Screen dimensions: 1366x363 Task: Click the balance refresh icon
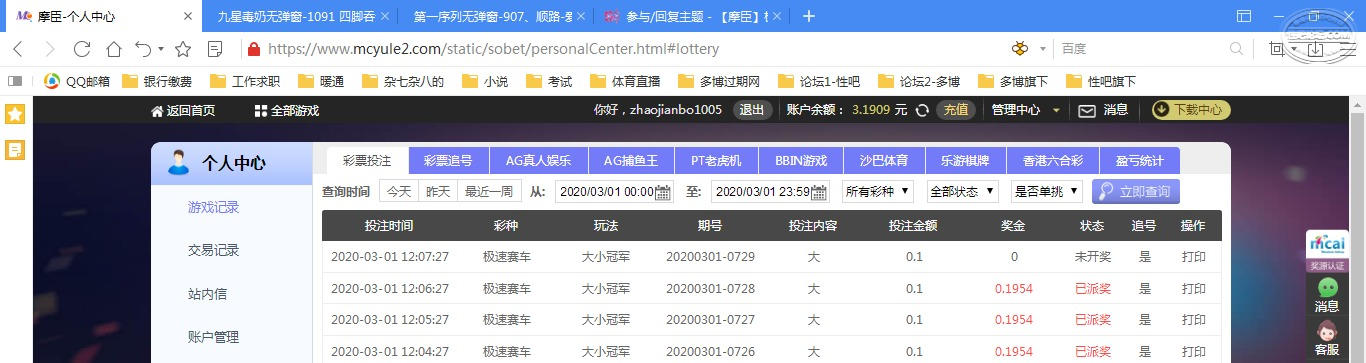coord(923,111)
